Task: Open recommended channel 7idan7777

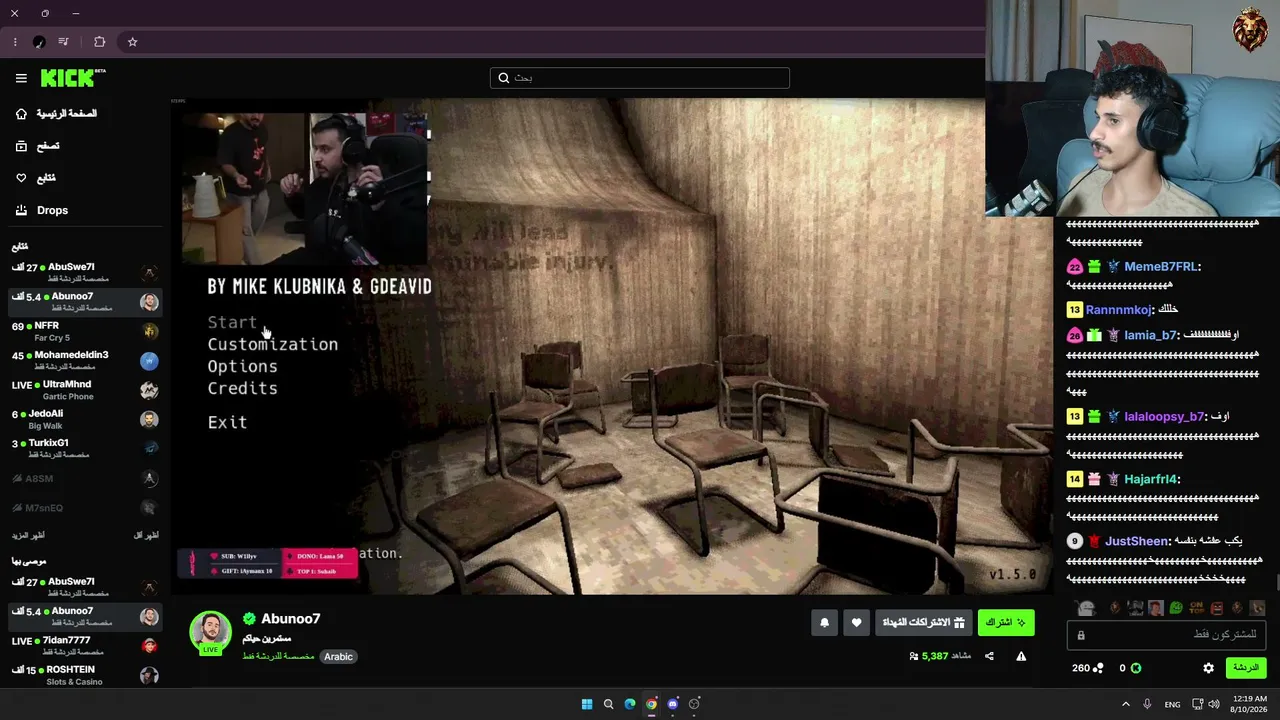Action: 85,645
